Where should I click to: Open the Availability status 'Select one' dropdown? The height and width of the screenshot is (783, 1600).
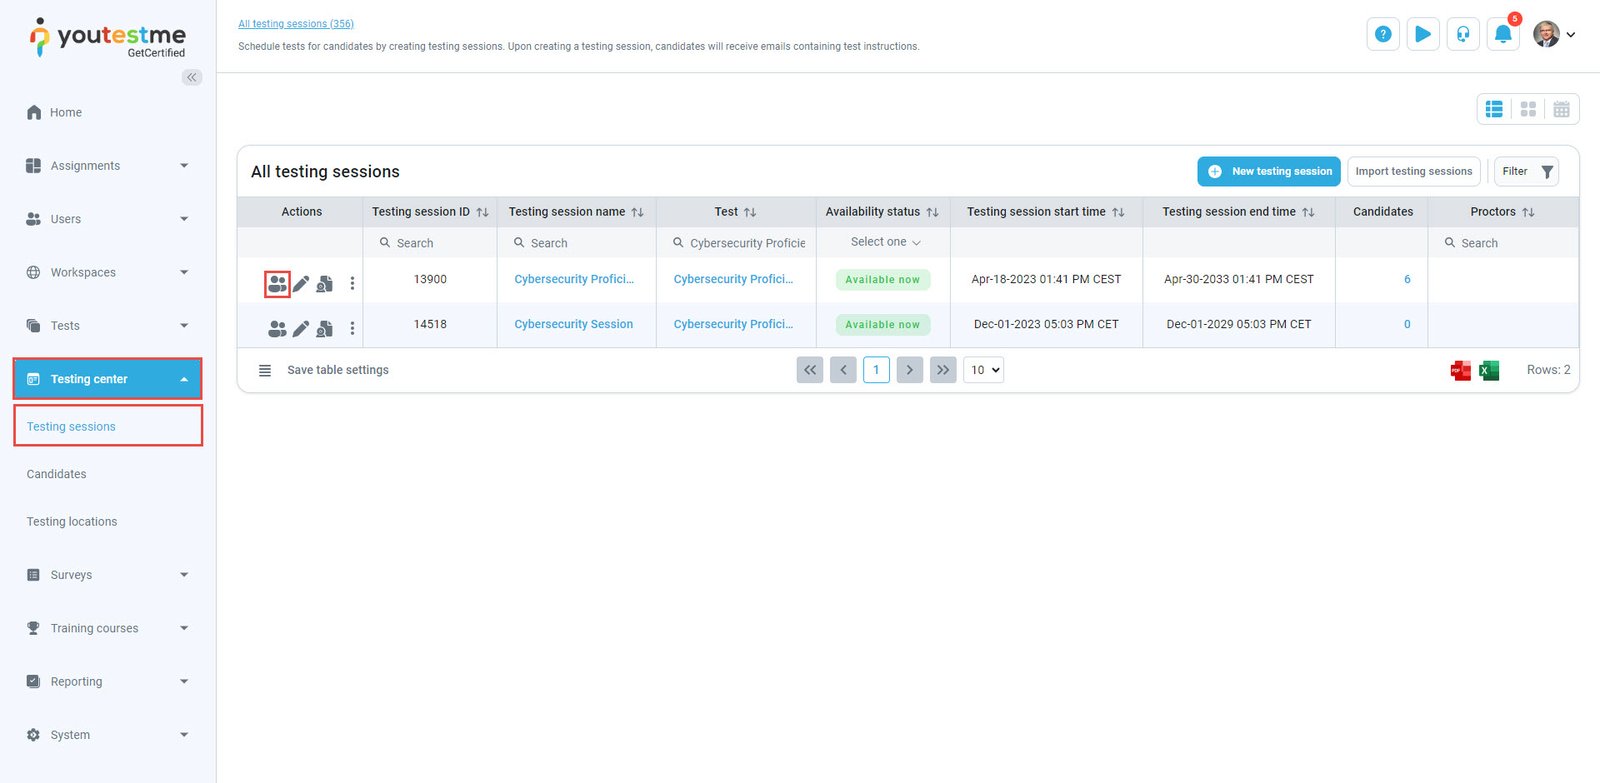[884, 242]
